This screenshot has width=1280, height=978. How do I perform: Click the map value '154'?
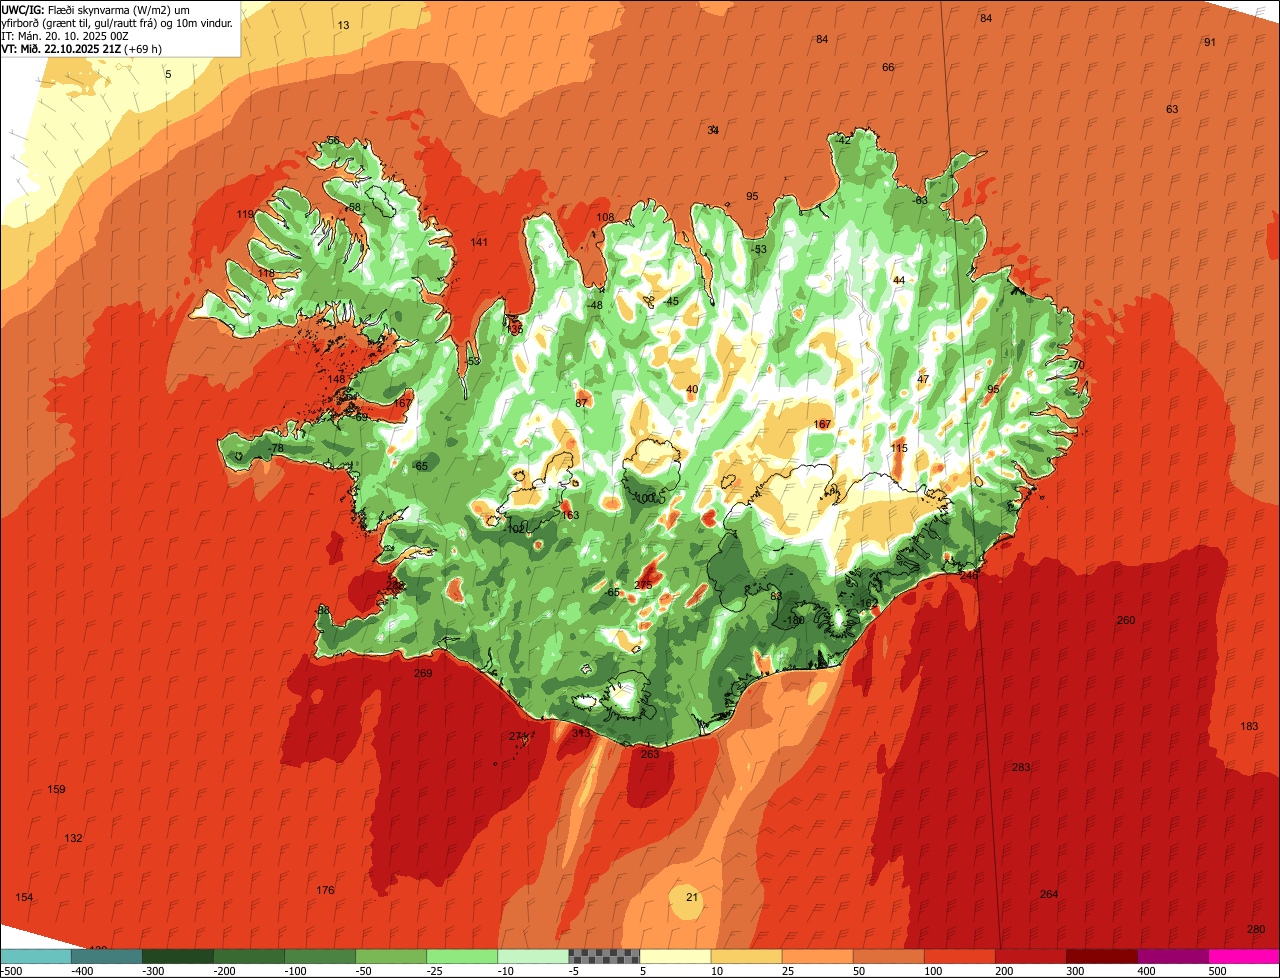(x=24, y=897)
